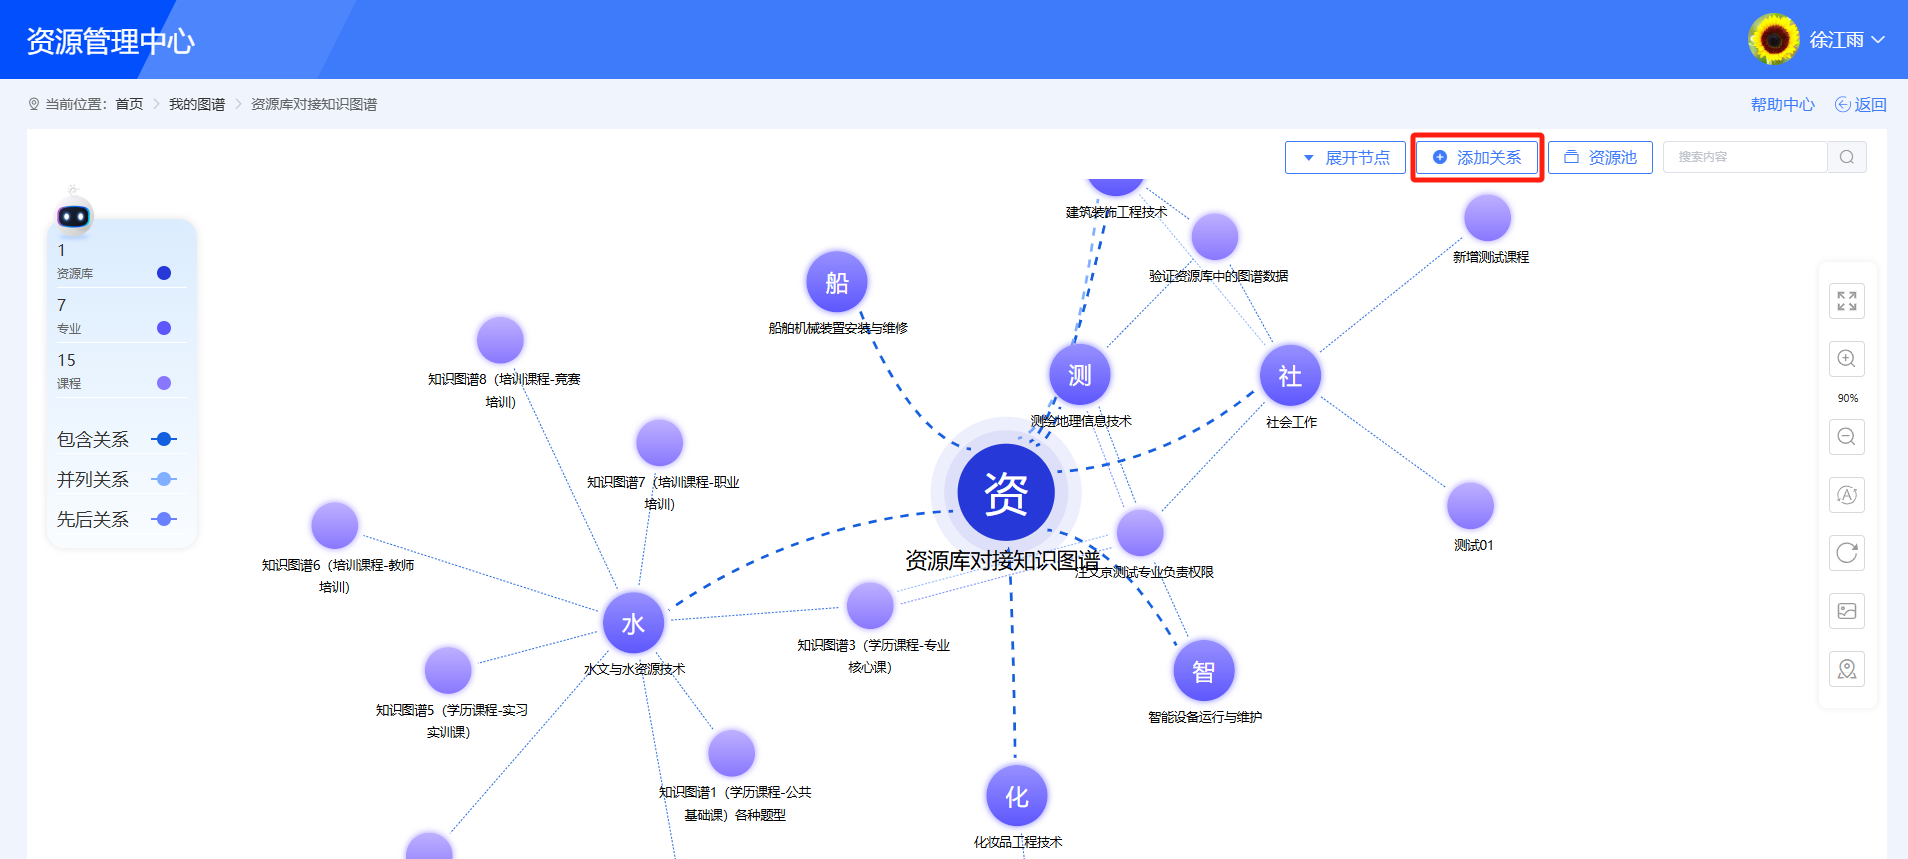
Task: Open the 帮助中心 link
Action: [x=1782, y=104]
